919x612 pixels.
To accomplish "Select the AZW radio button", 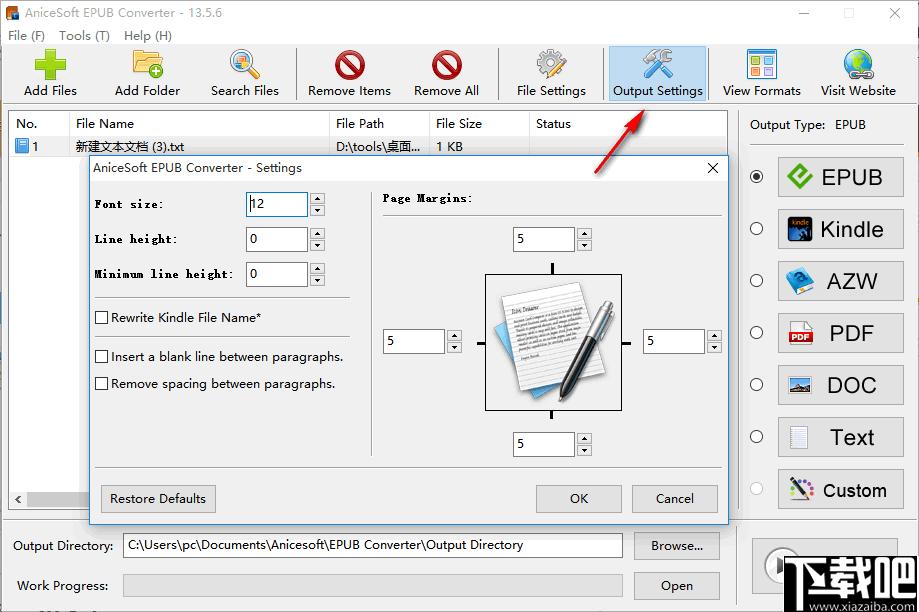I will click(757, 281).
